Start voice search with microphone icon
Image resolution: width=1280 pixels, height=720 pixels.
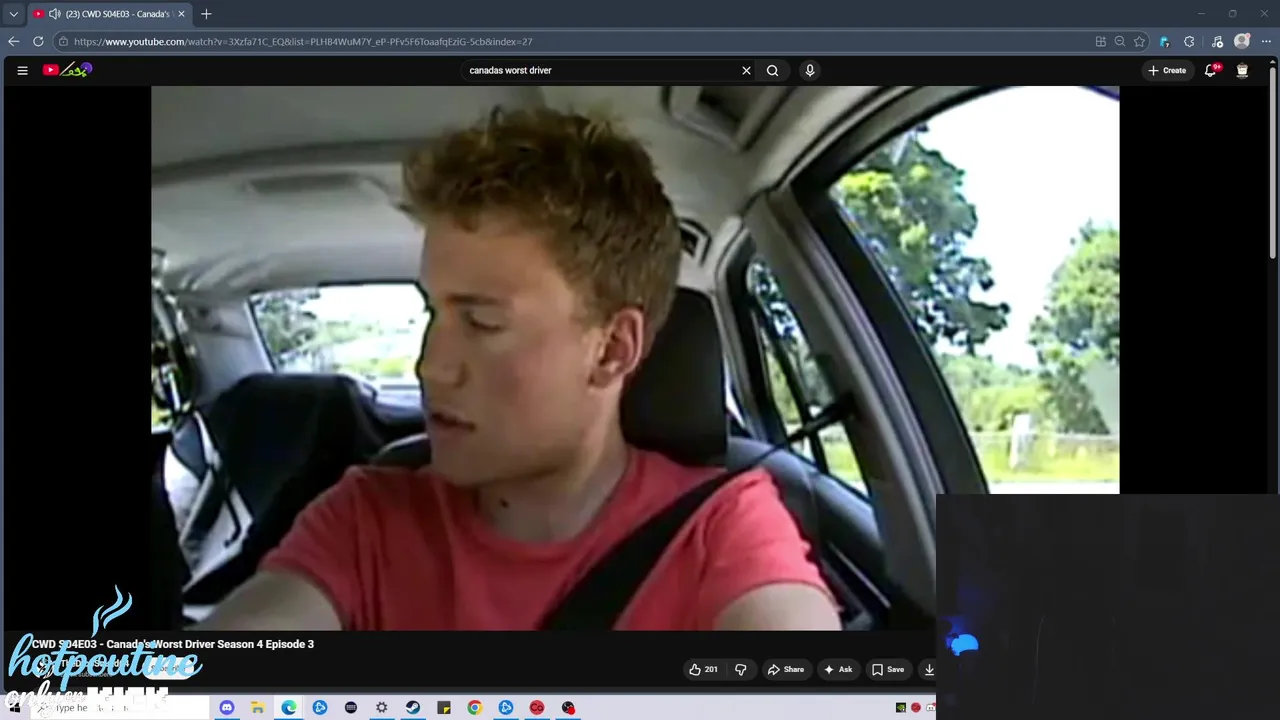tap(810, 70)
